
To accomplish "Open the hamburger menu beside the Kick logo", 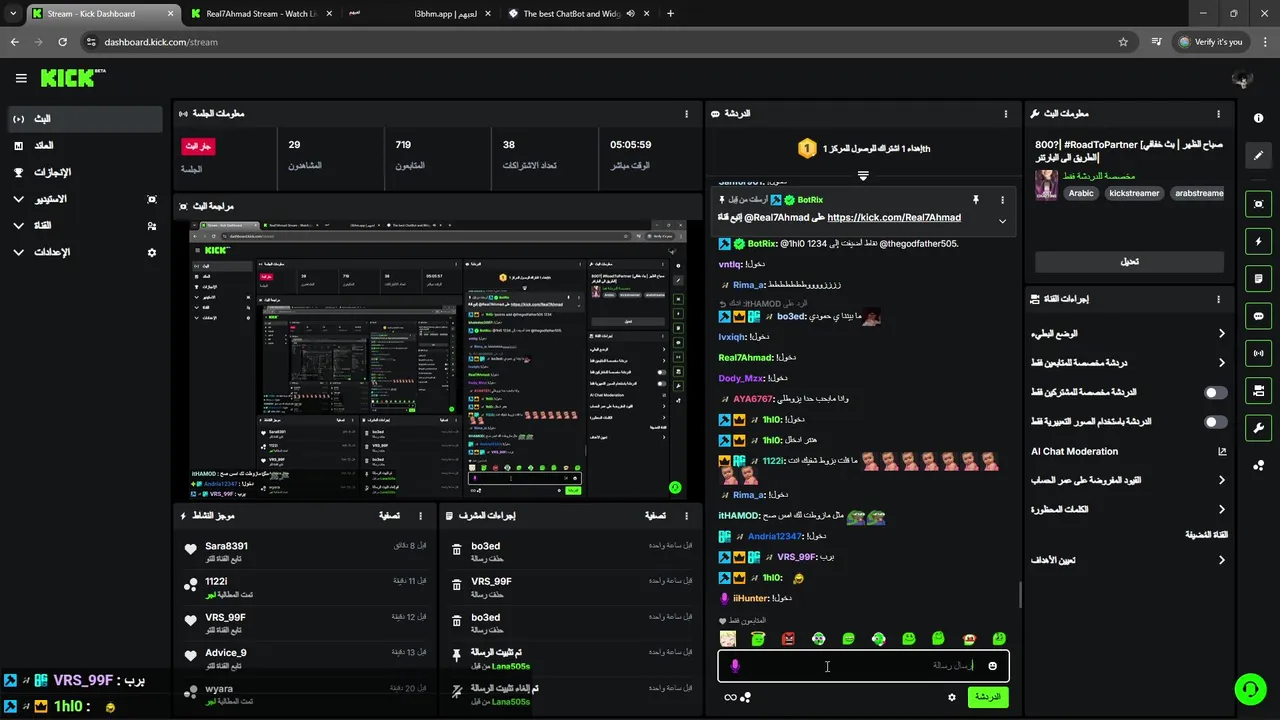I will [21, 78].
